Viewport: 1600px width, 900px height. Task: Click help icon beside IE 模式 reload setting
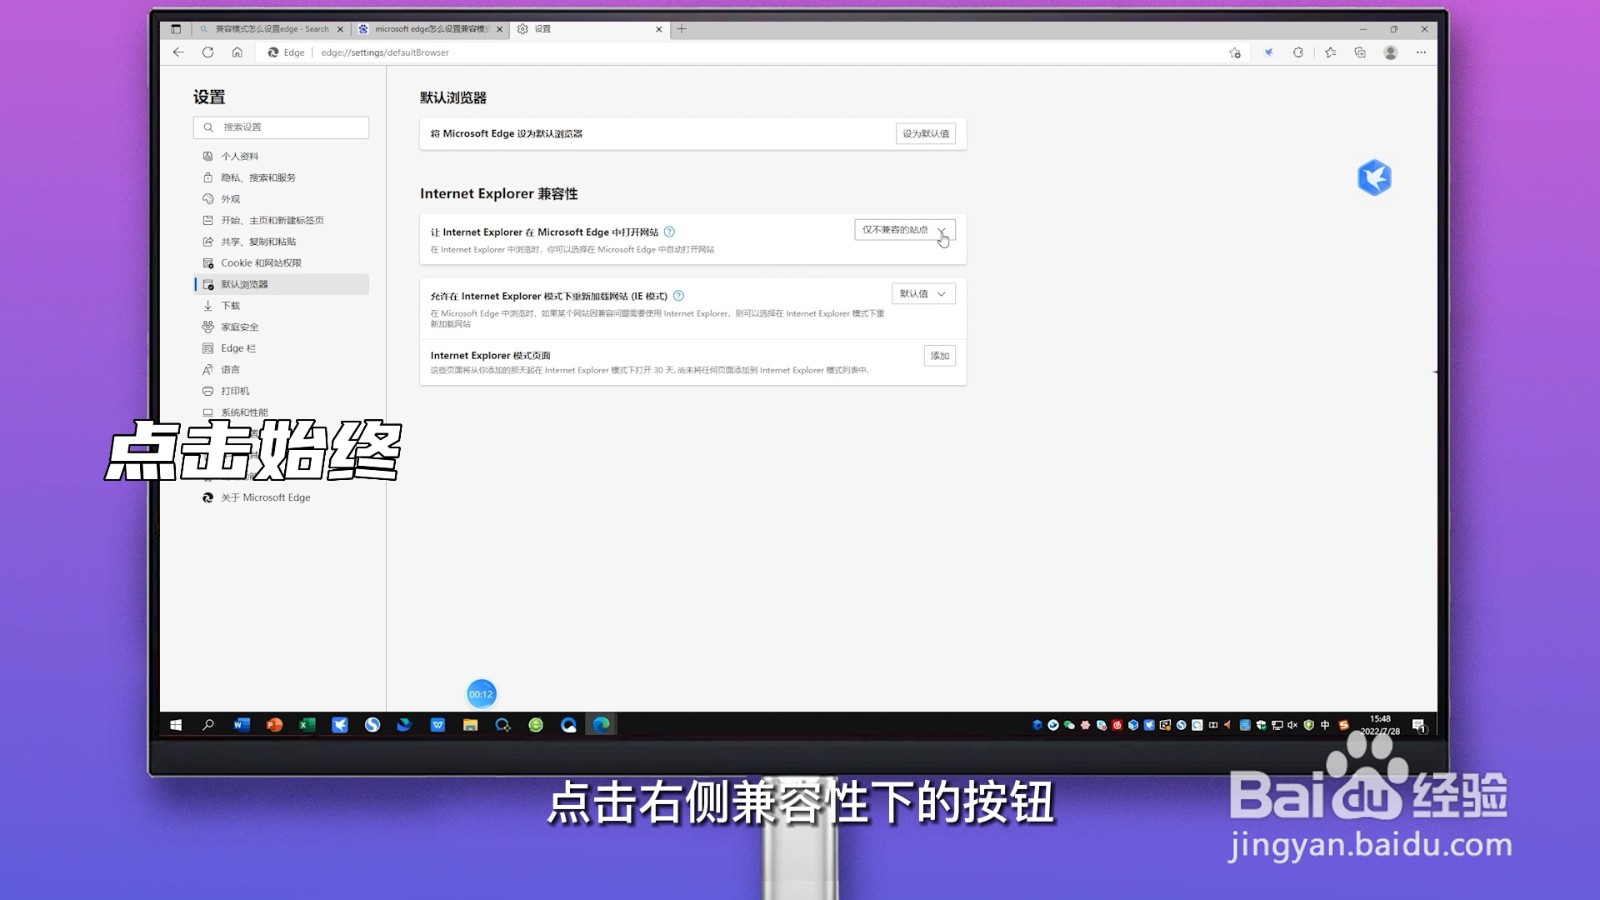click(x=679, y=296)
